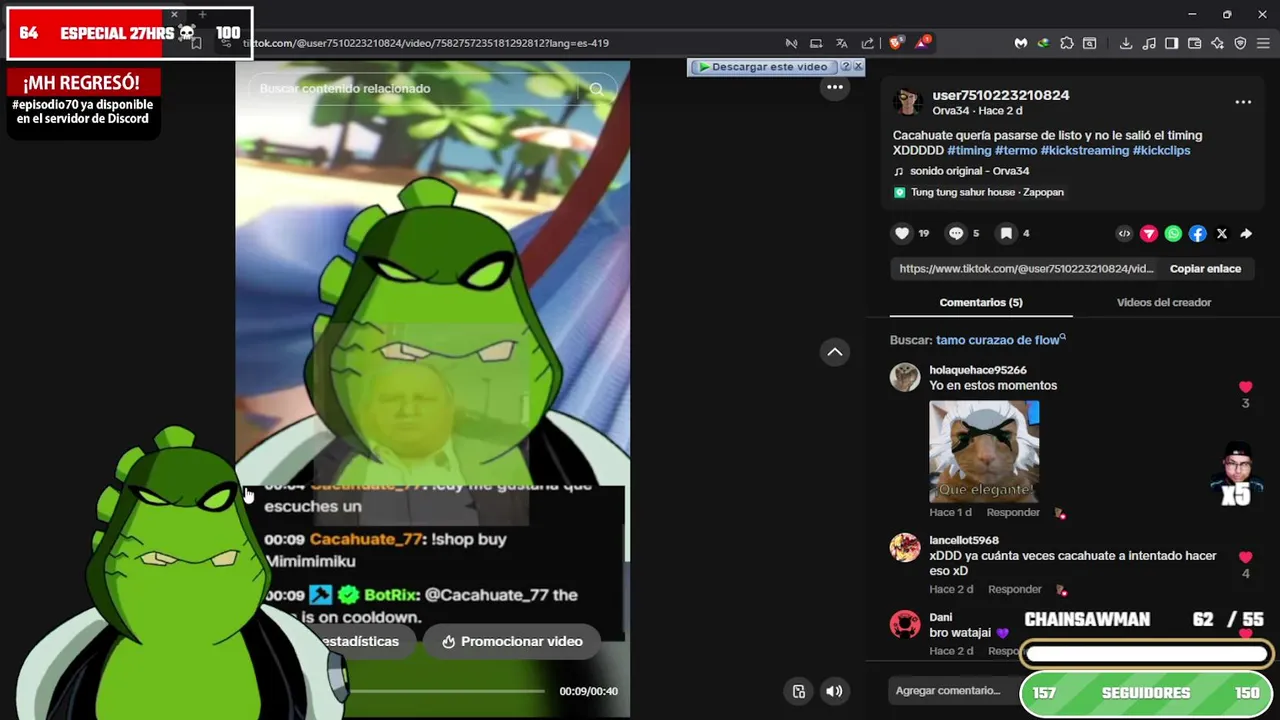
Task: Share the video to WhatsApp
Action: click(1173, 234)
